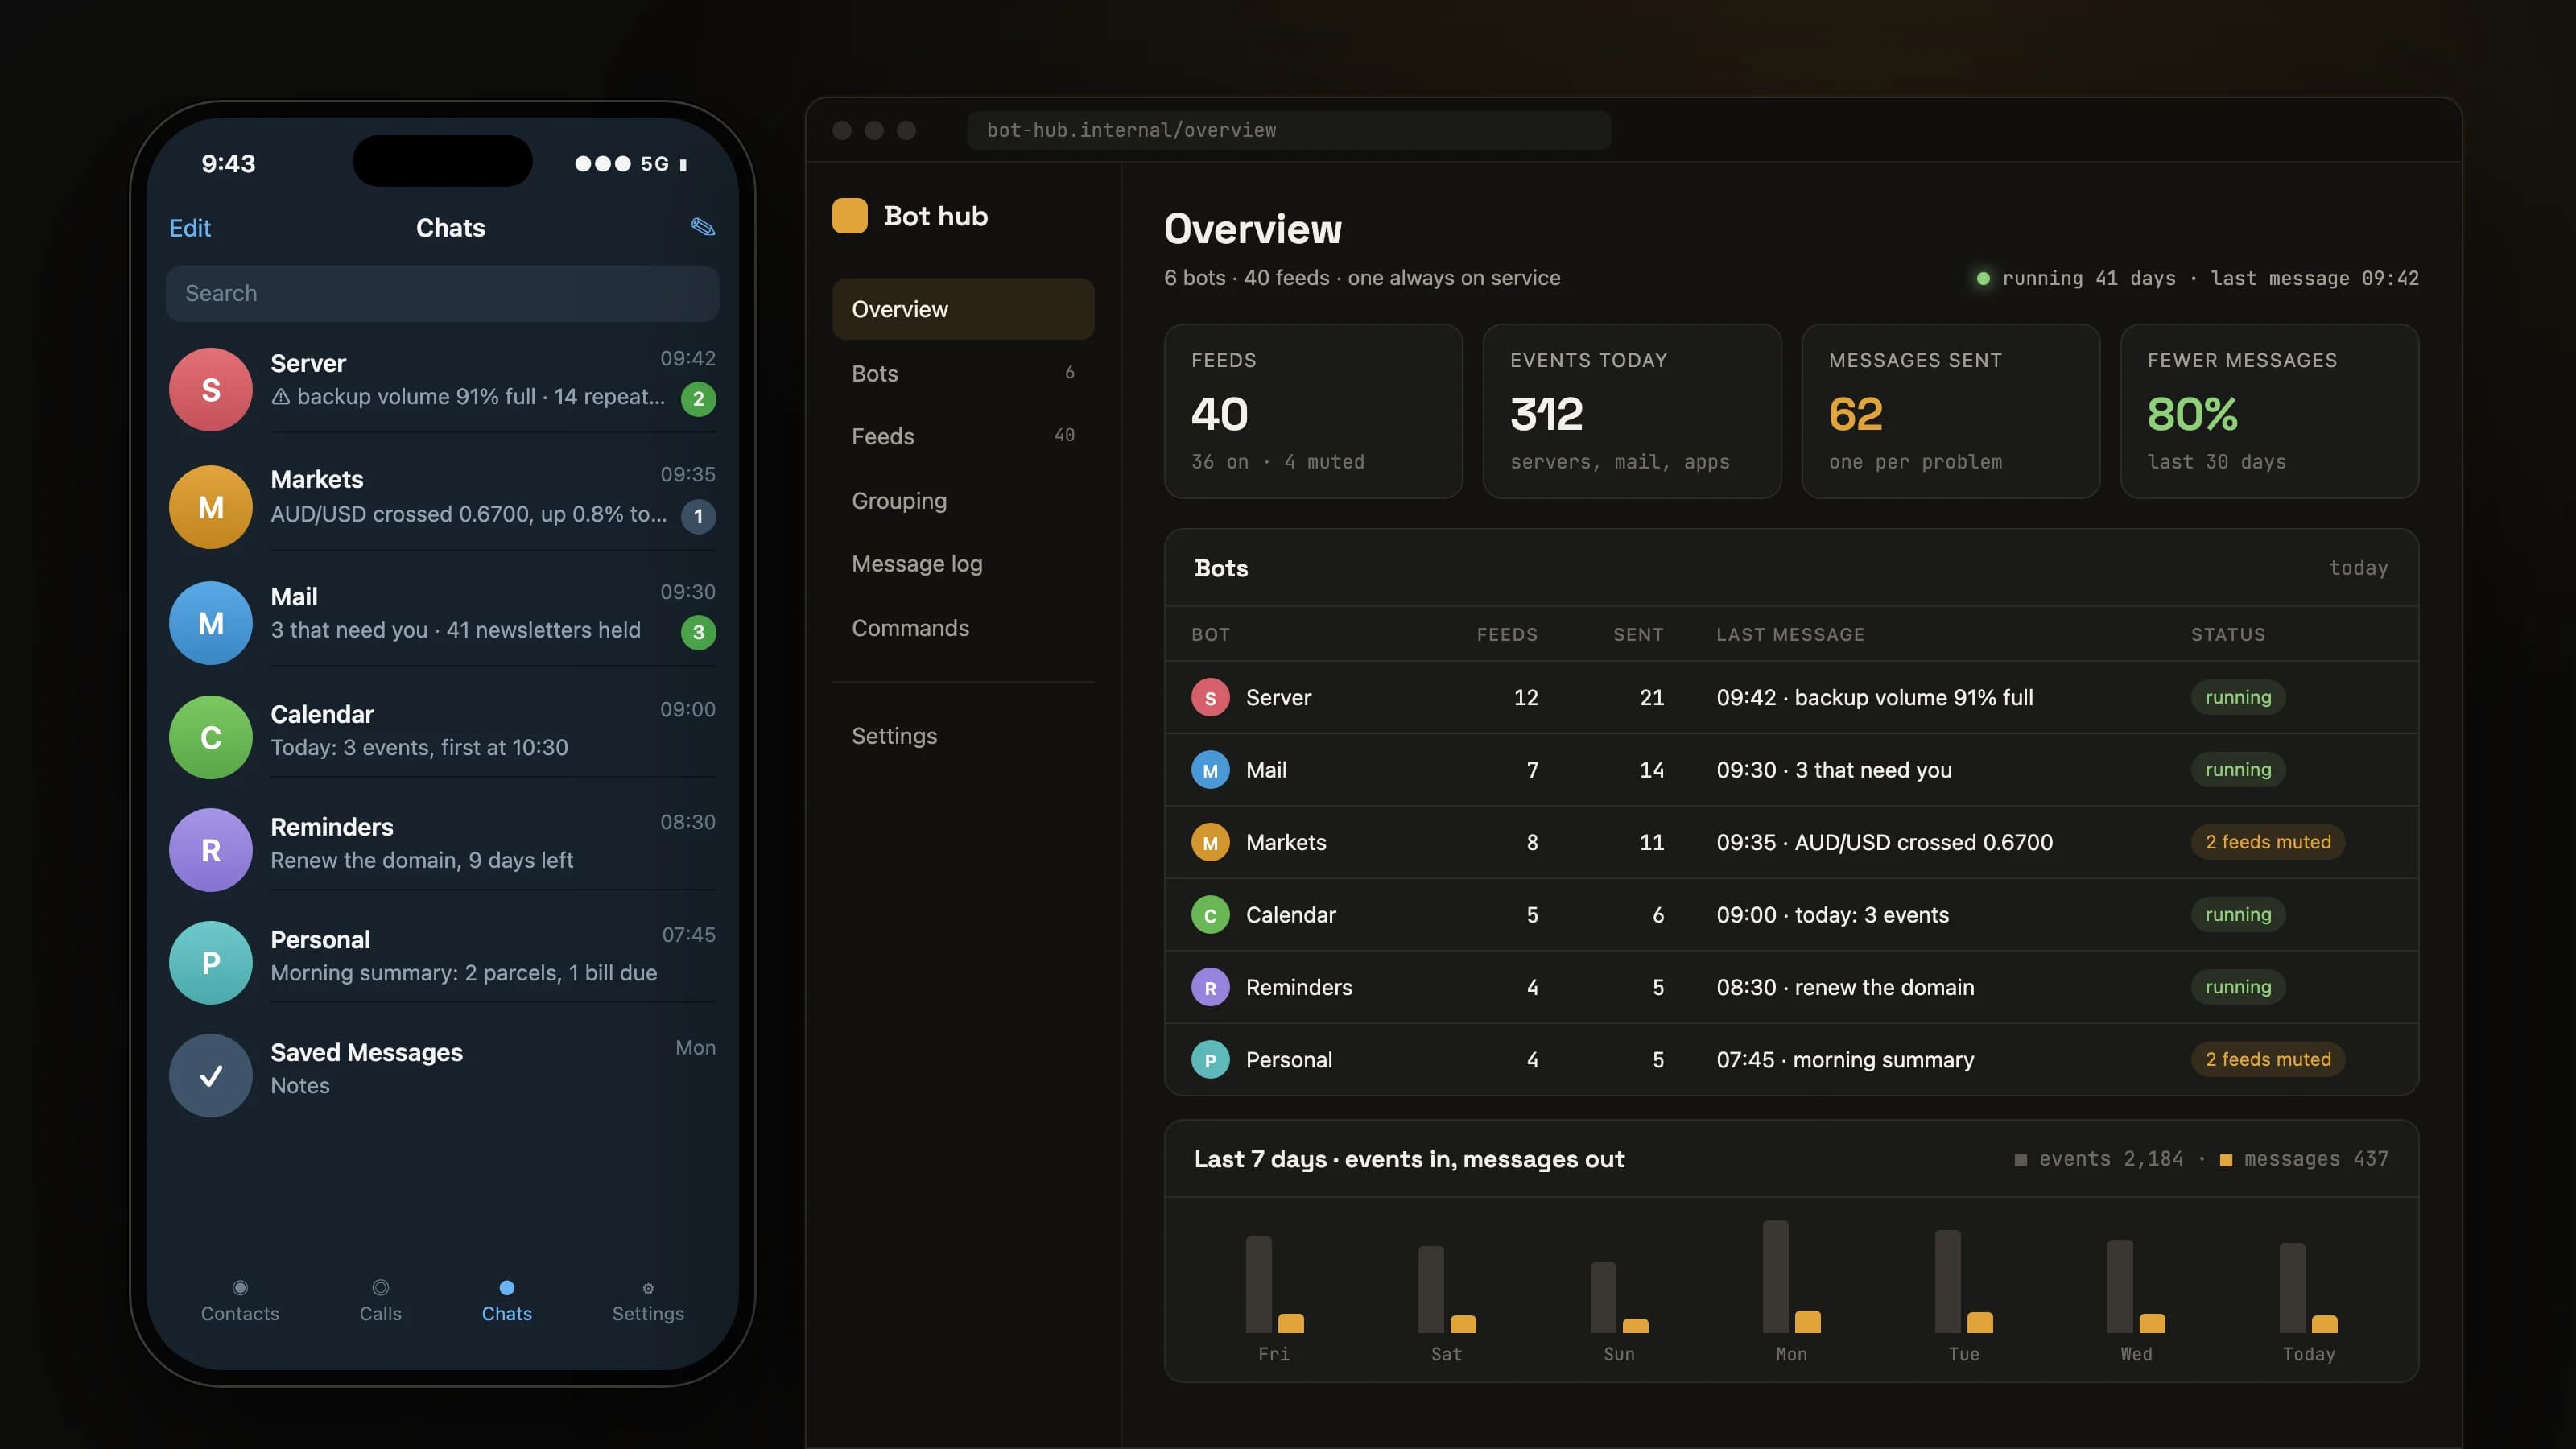
Task: Switch to Contacts tab on phone
Action: pos(240,1301)
